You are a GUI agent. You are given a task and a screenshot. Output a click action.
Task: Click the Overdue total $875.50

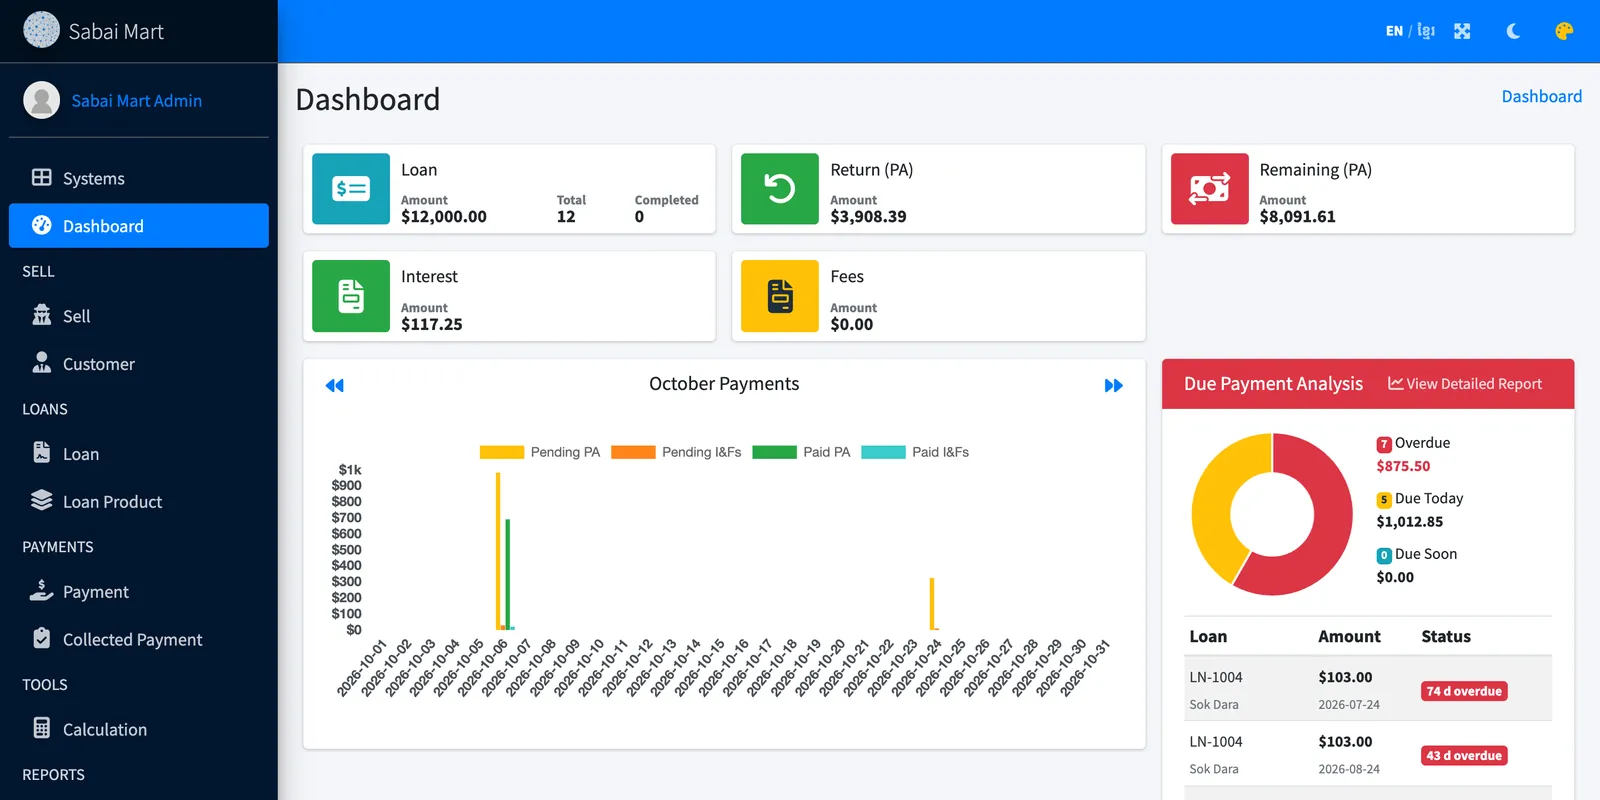point(1403,466)
